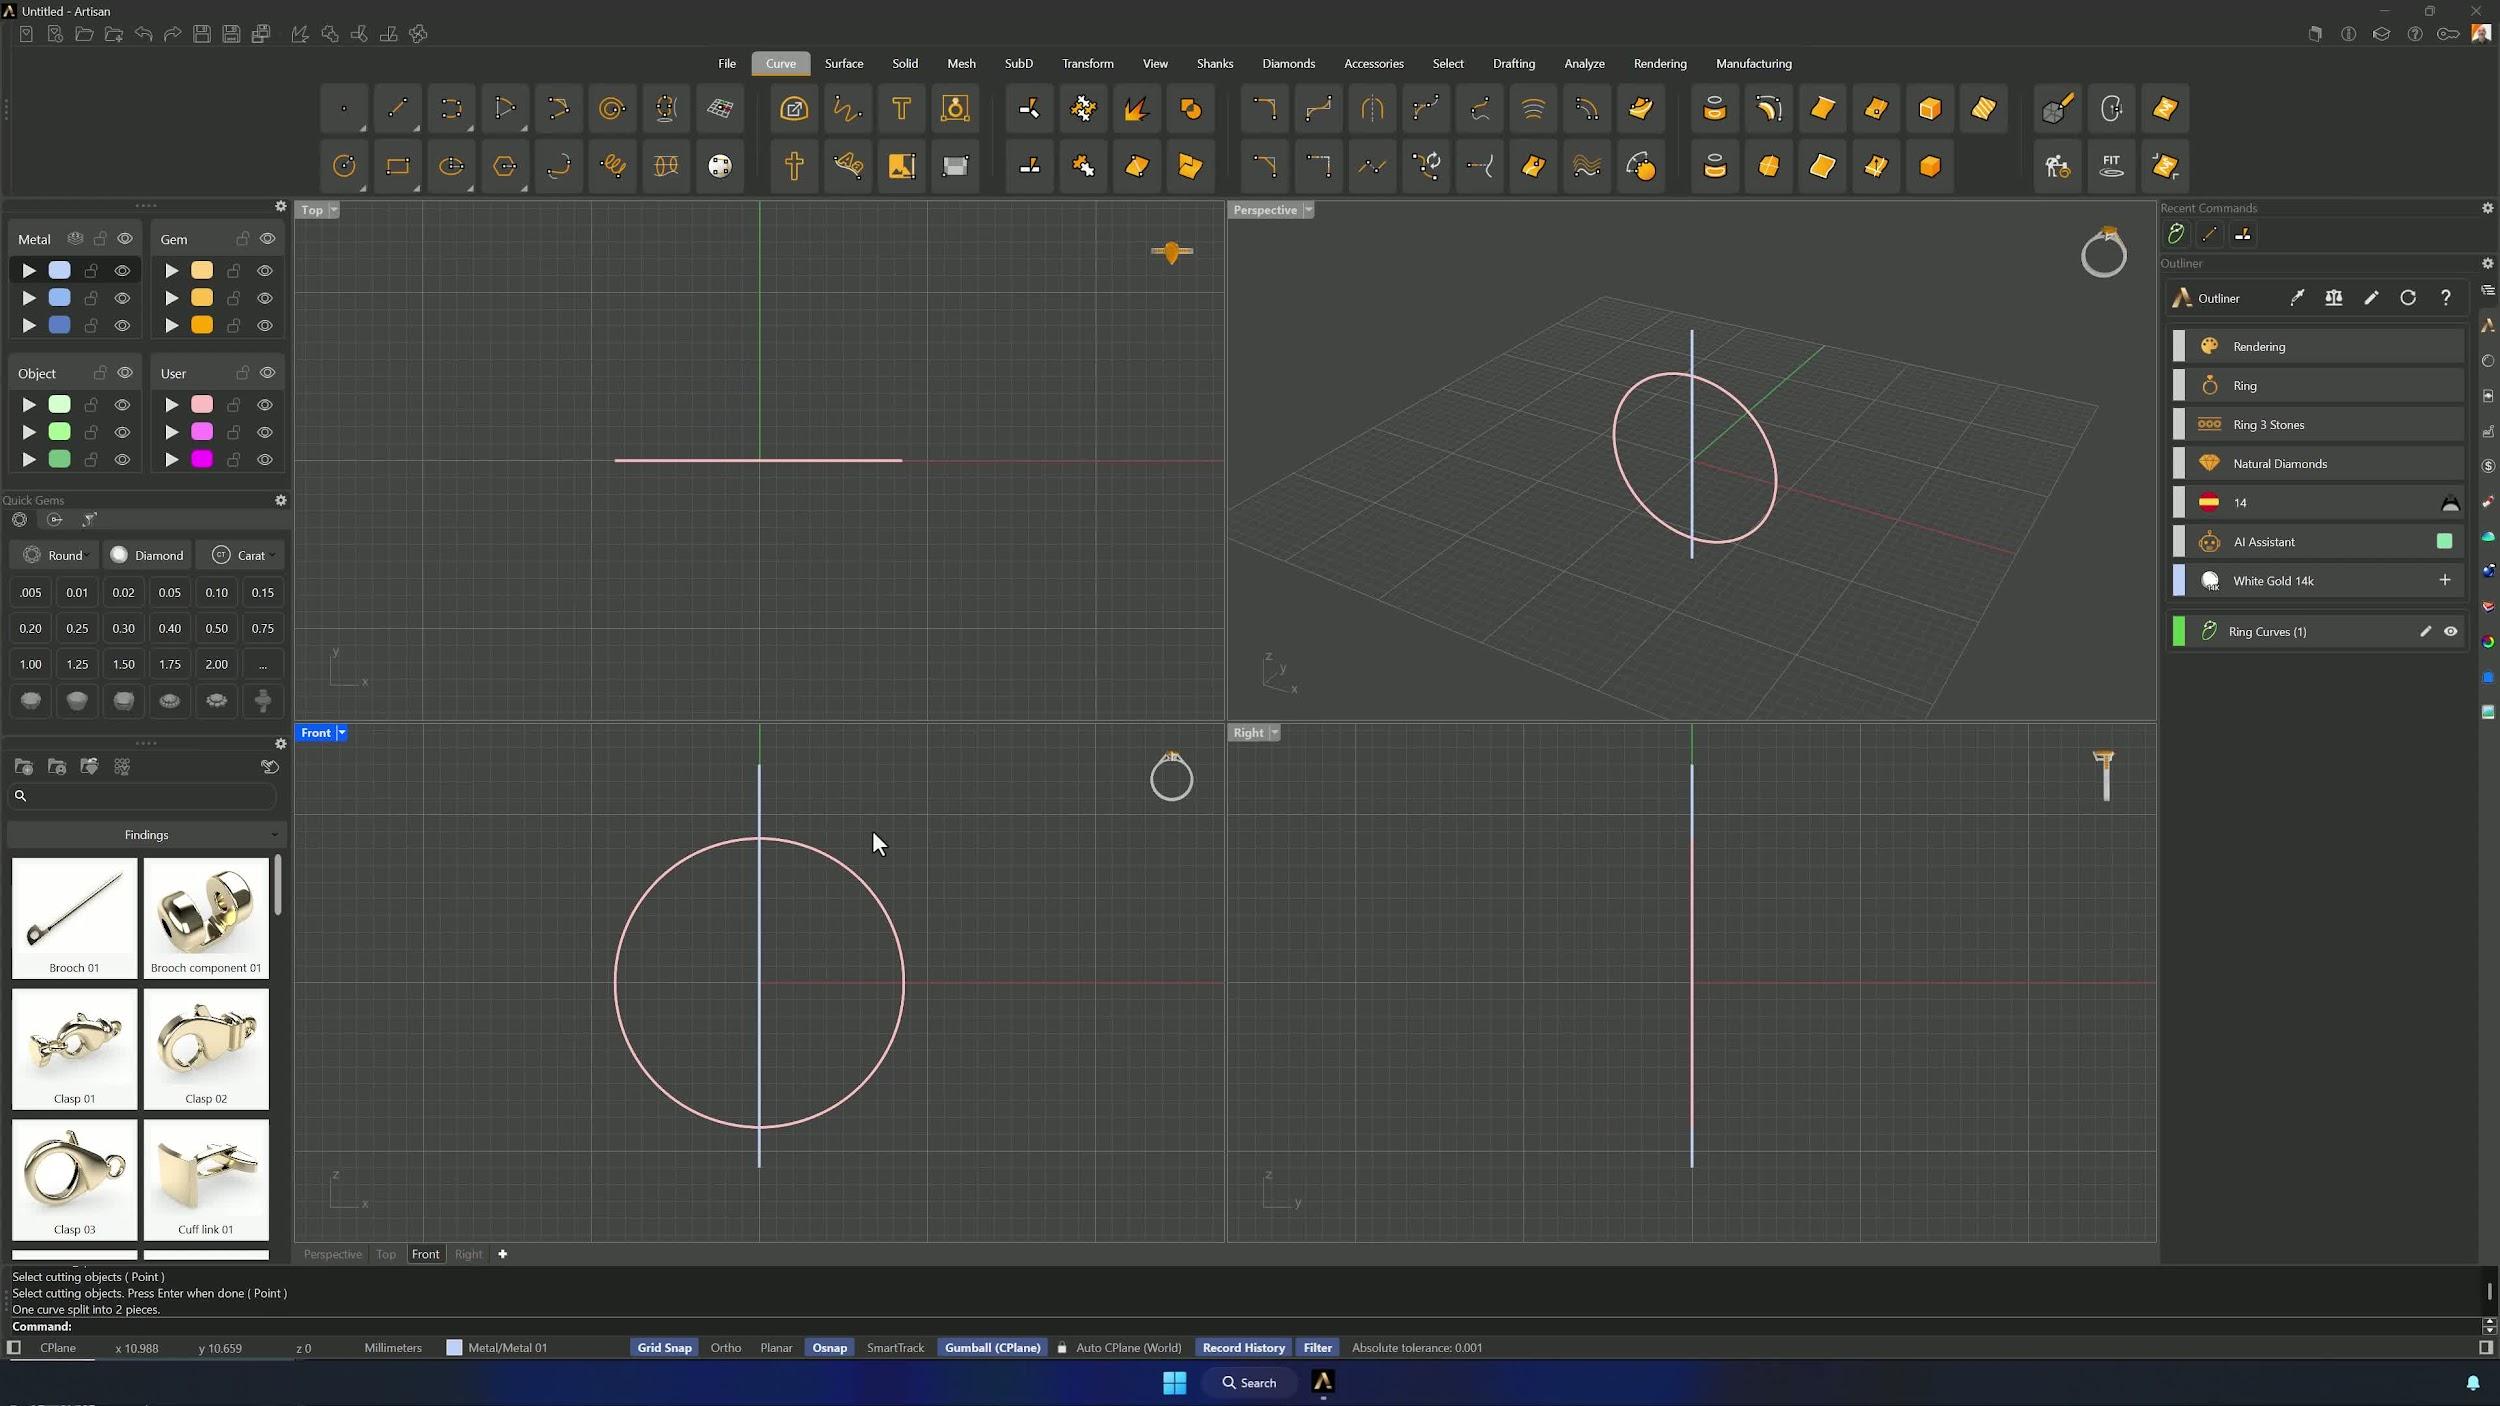Click the cross symbol tool

[794, 166]
